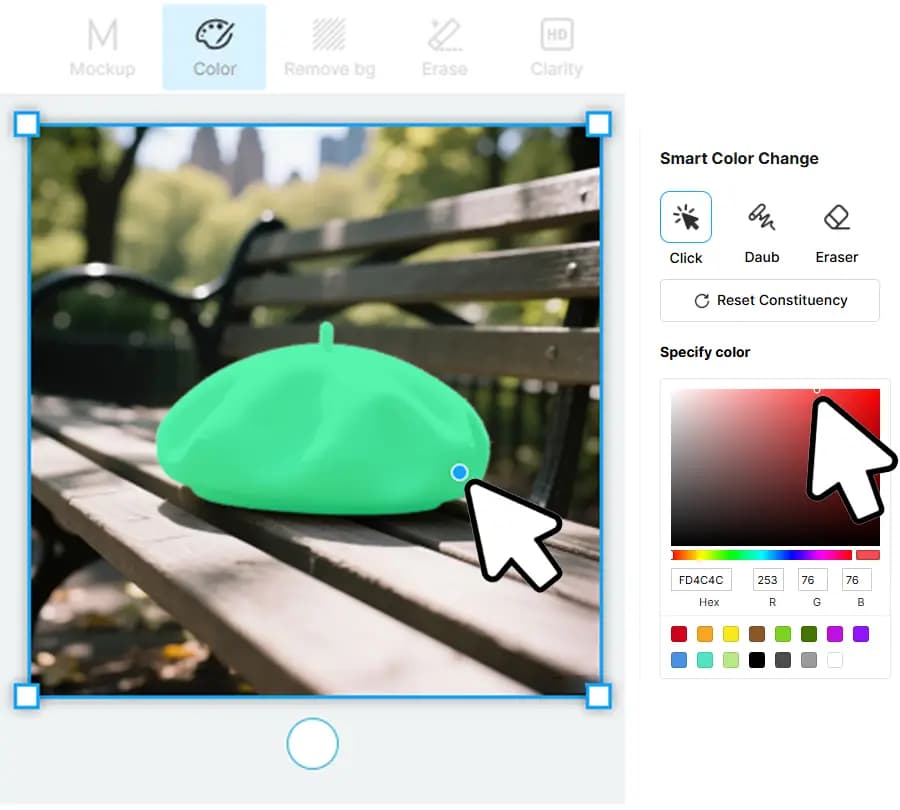Select the purple preset color swatch

[x=861, y=634]
